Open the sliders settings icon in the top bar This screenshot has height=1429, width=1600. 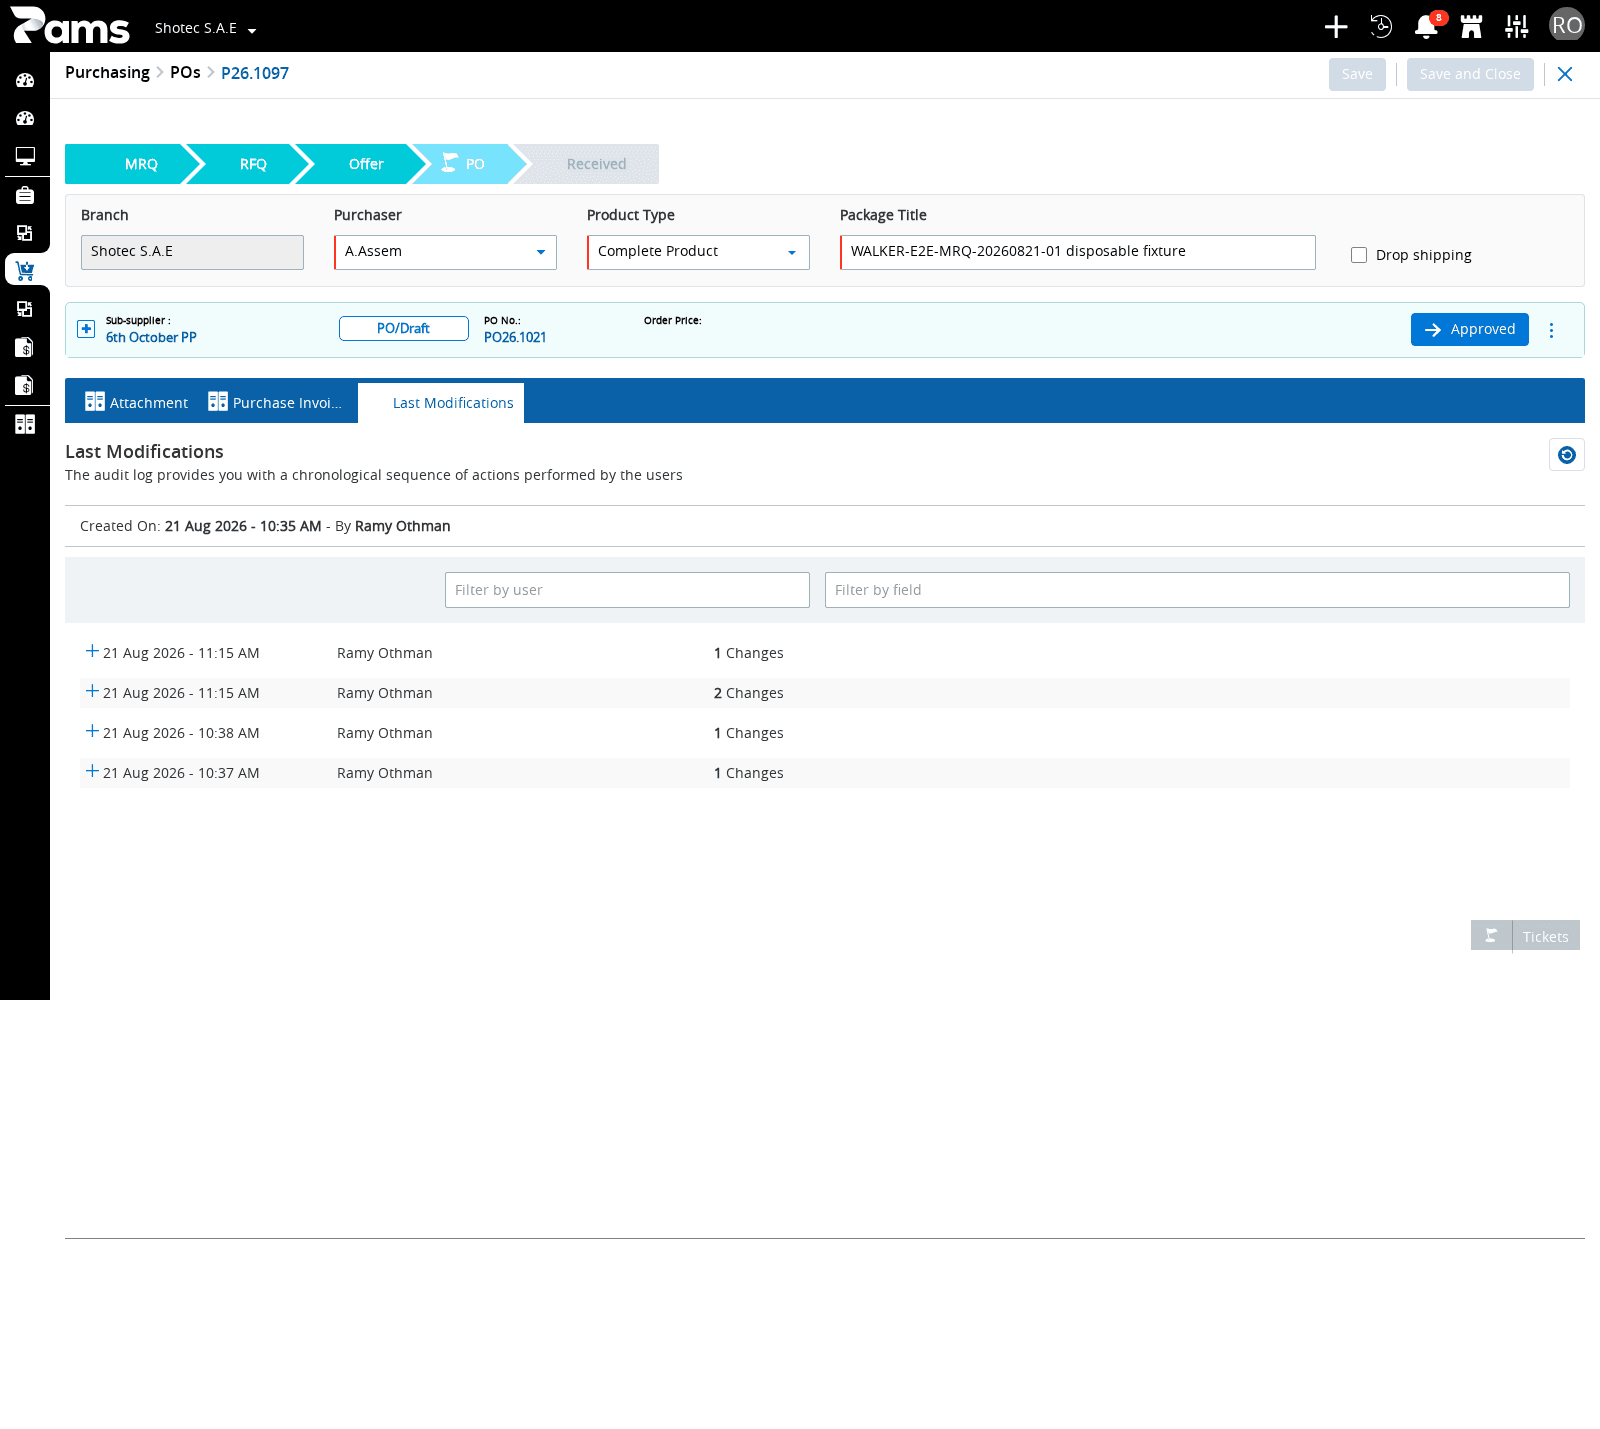[1517, 27]
